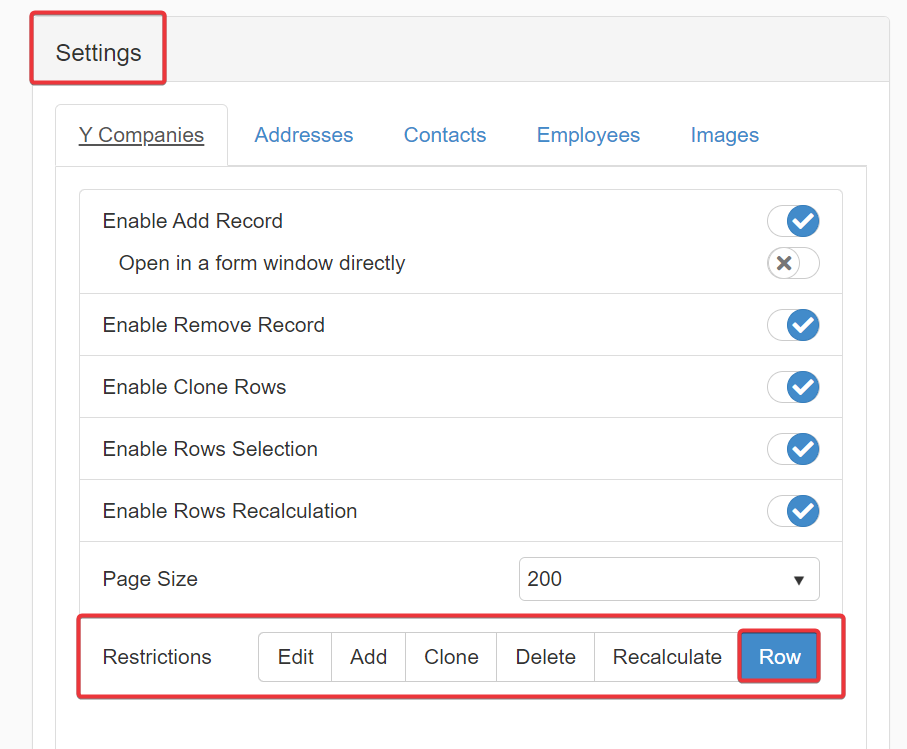Select the Y Companies tab
The image size is (907, 749).
coord(141,135)
